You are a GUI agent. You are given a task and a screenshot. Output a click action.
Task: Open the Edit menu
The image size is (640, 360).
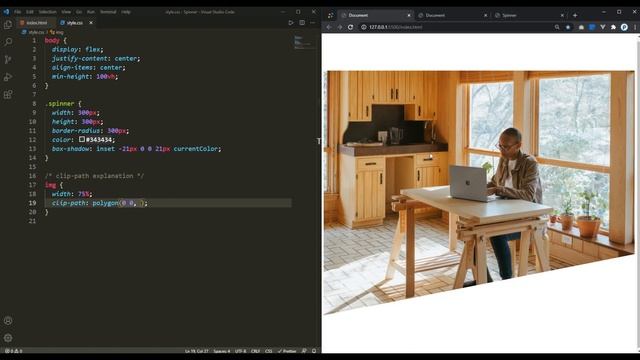pos(30,12)
